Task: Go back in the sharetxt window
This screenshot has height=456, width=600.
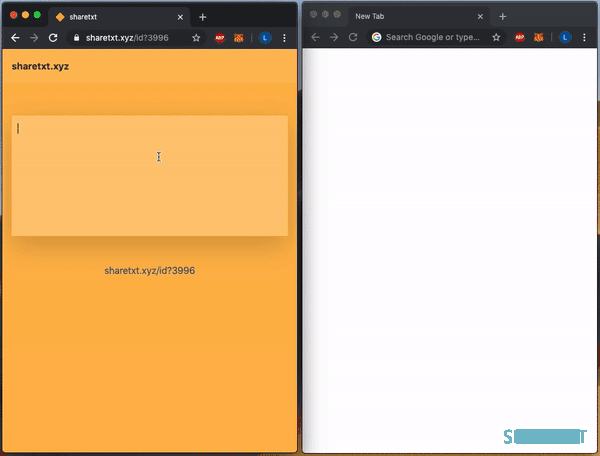Action: 15,38
